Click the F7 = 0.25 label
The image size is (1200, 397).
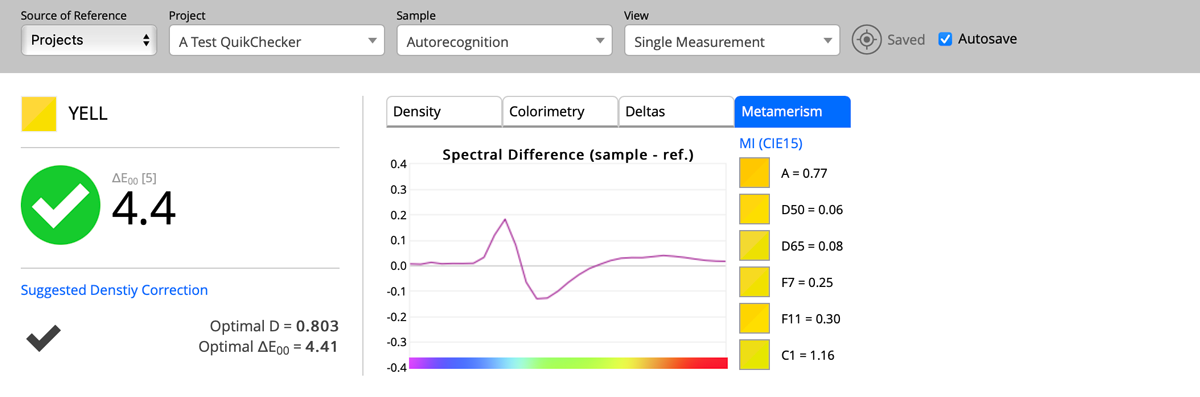click(x=807, y=283)
